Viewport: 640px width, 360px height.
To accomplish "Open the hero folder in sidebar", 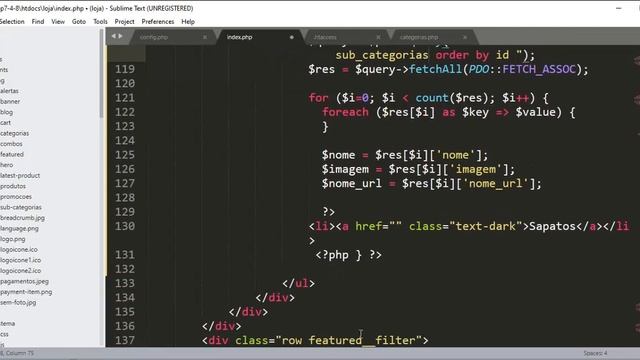I will (7, 165).
